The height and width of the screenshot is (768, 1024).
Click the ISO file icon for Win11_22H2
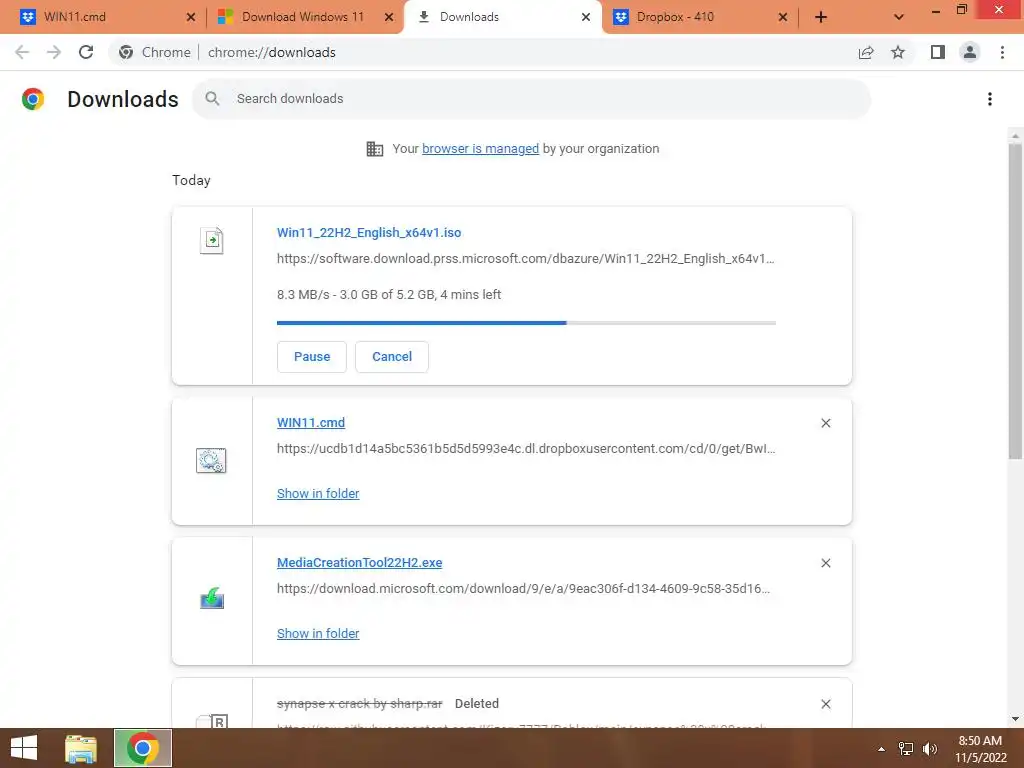212,240
